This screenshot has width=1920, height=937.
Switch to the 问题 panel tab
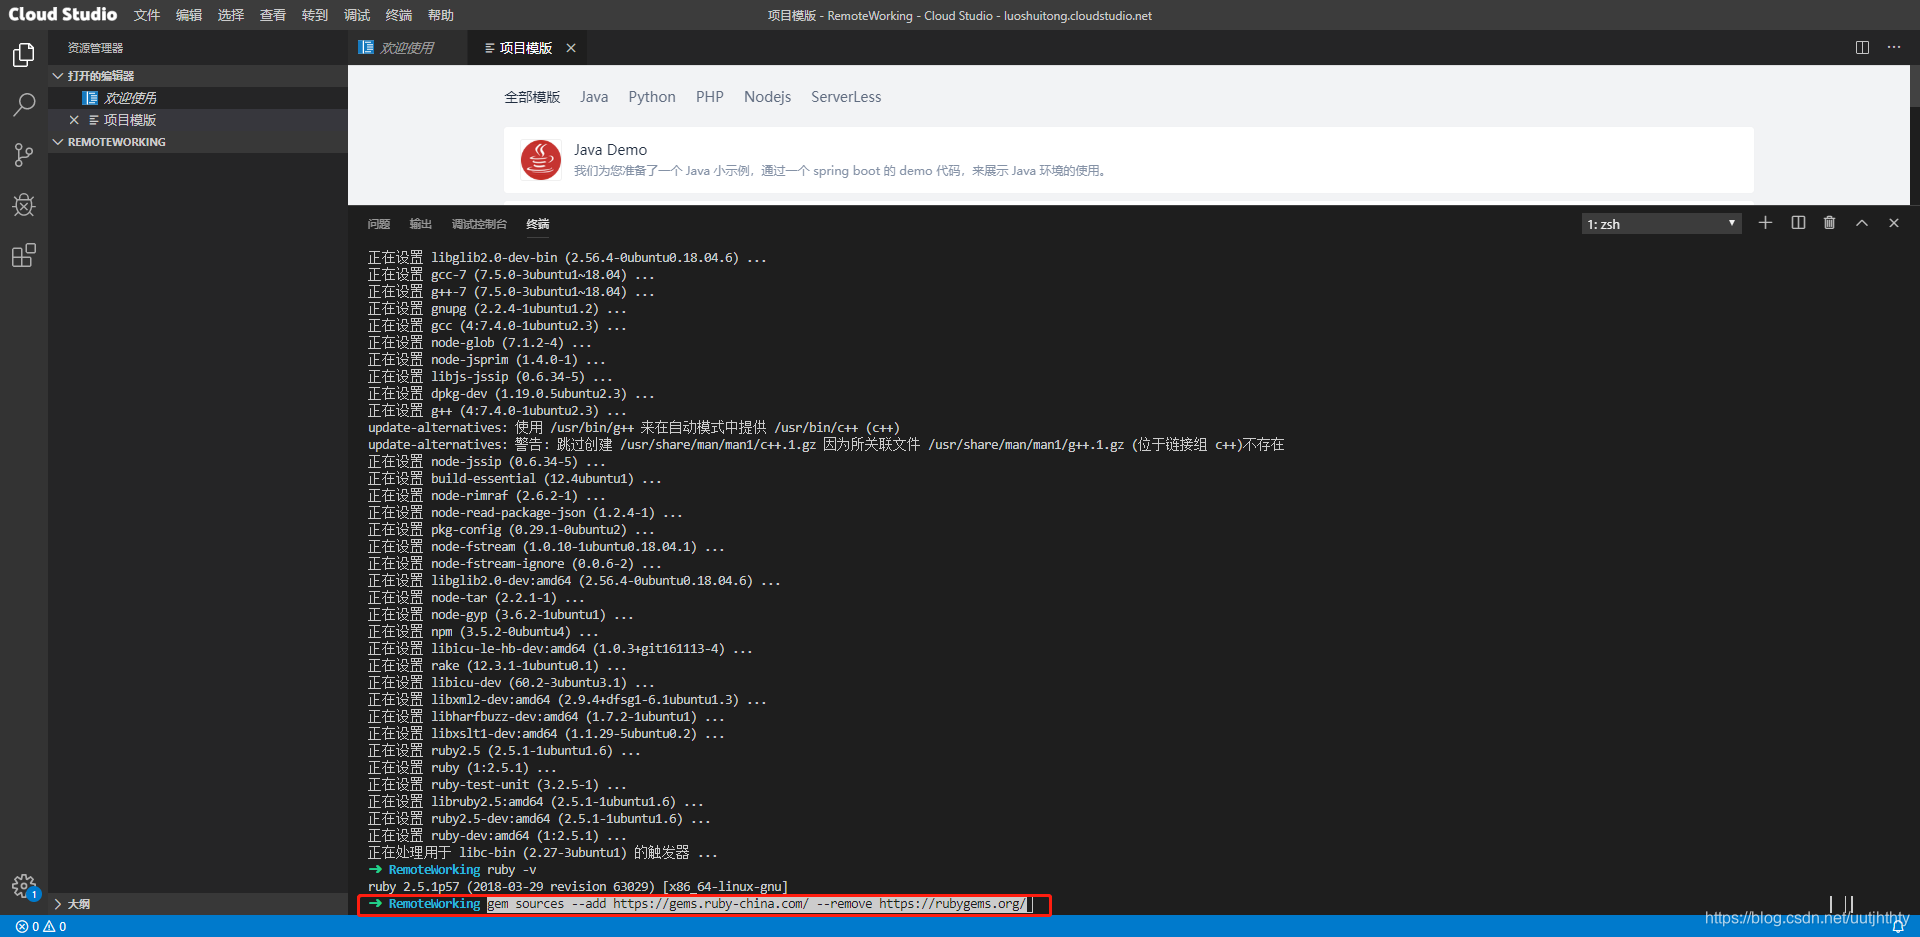tap(379, 224)
